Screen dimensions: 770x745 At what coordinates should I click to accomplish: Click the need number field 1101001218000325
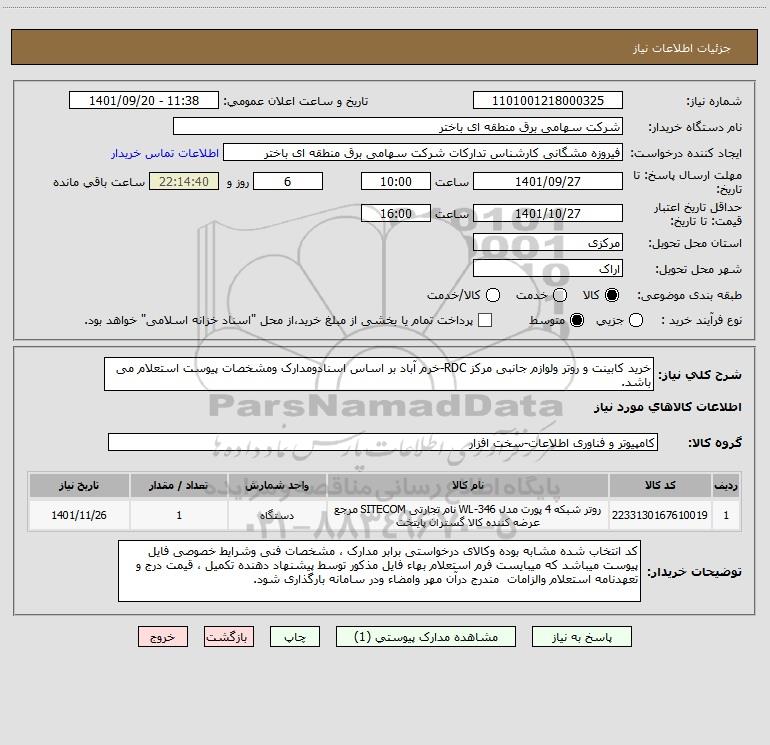click(548, 101)
